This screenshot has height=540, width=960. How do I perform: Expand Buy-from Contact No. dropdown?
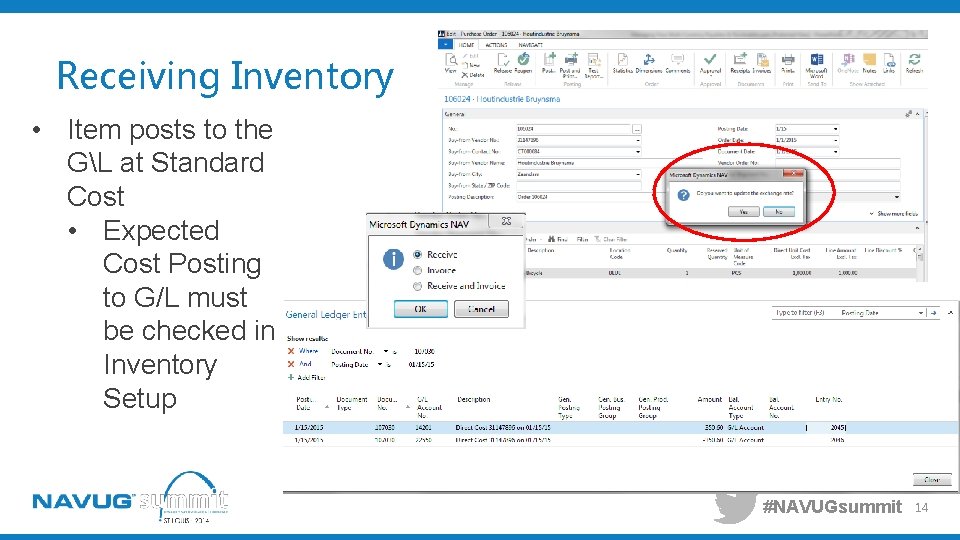(x=637, y=152)
